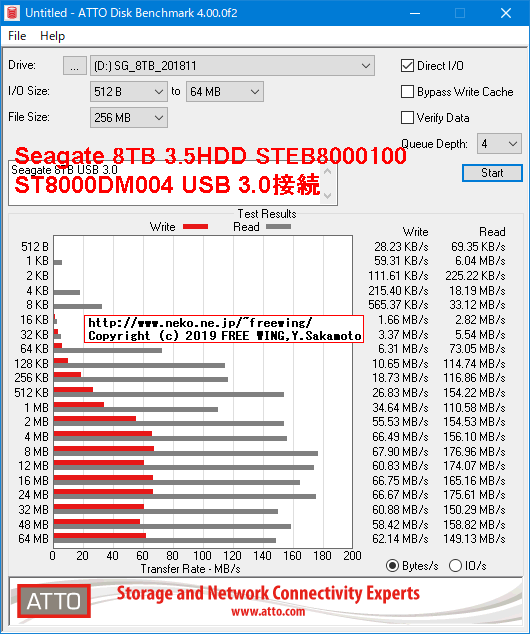This screenshot has height=634, width=530.
Task: Click the Storage and Network Connectivity Experts banner
Action: tap(268, 594)
